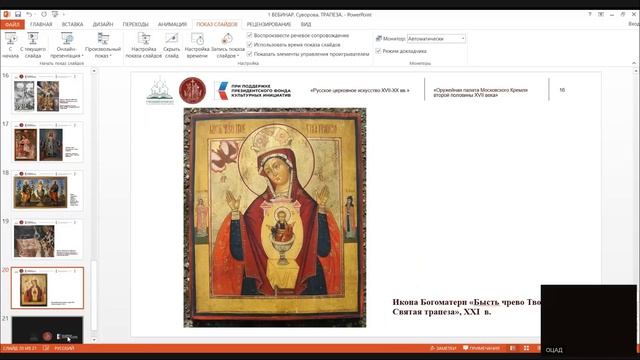The height and width of the screenshot is (360, 640).
Task: Switch to the ВСТАВКА ribbon tab
Action: (x=73, y=24)
